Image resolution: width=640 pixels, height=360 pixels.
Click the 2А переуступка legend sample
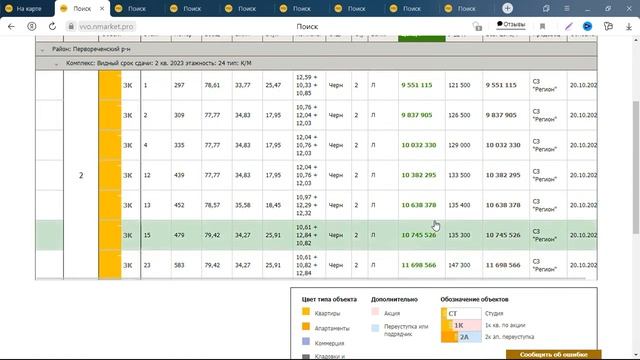pos(461,337)
